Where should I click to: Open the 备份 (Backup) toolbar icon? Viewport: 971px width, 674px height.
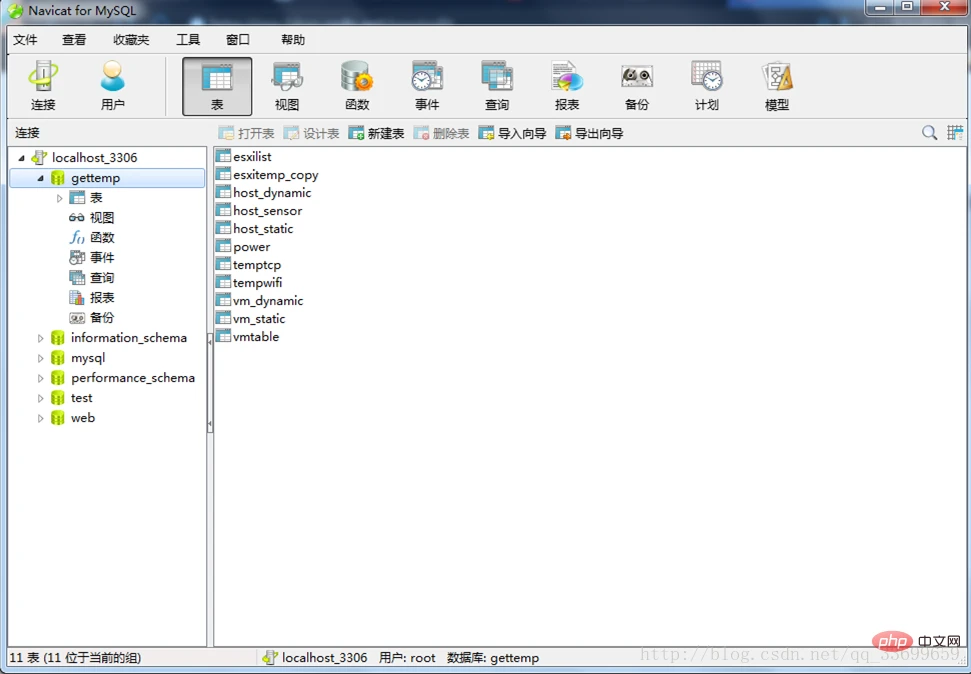[x=637, y=87]
